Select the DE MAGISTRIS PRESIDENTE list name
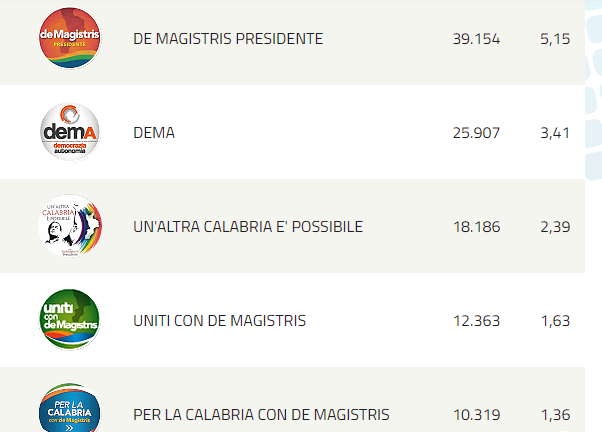 [228, 39]
